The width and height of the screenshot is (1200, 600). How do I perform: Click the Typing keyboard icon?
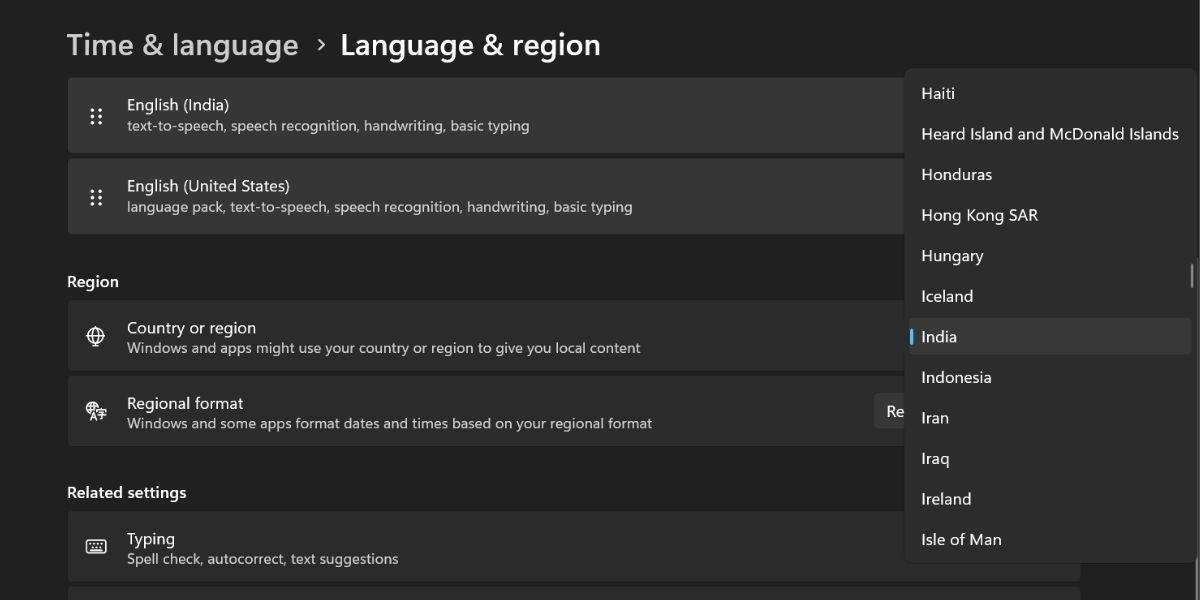[x=95, y=546]
